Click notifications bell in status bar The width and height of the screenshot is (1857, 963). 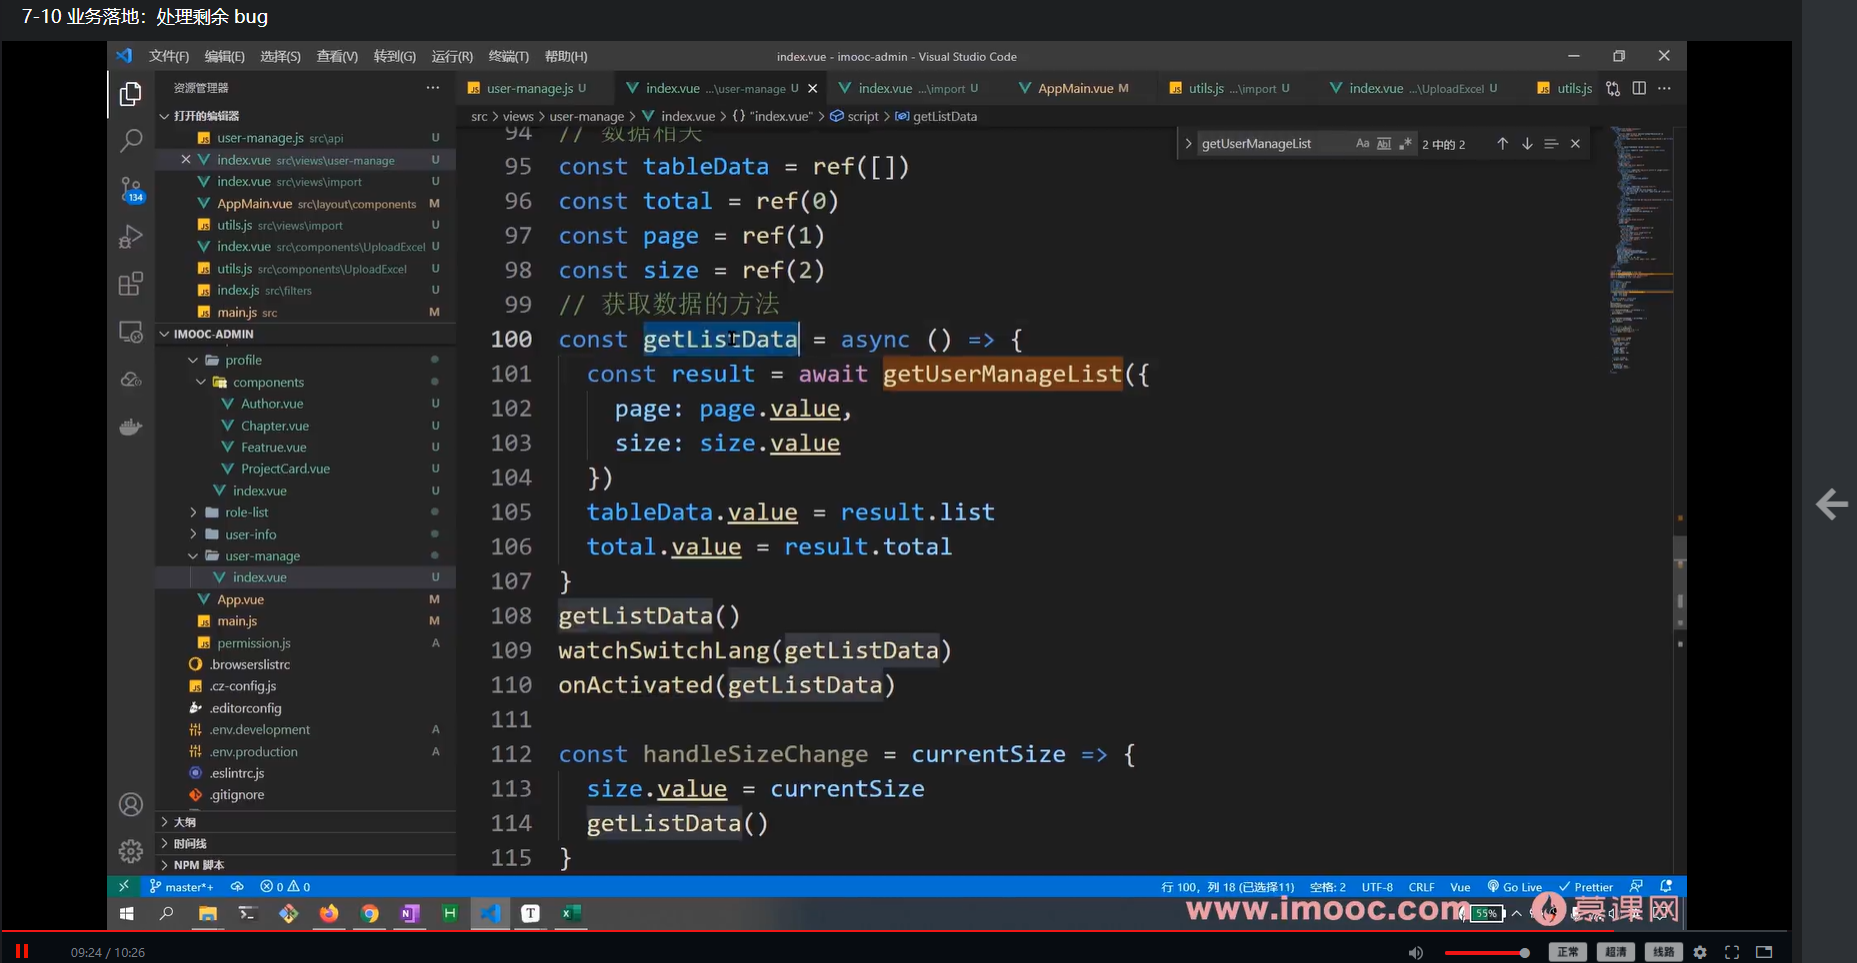(1666, 887)
